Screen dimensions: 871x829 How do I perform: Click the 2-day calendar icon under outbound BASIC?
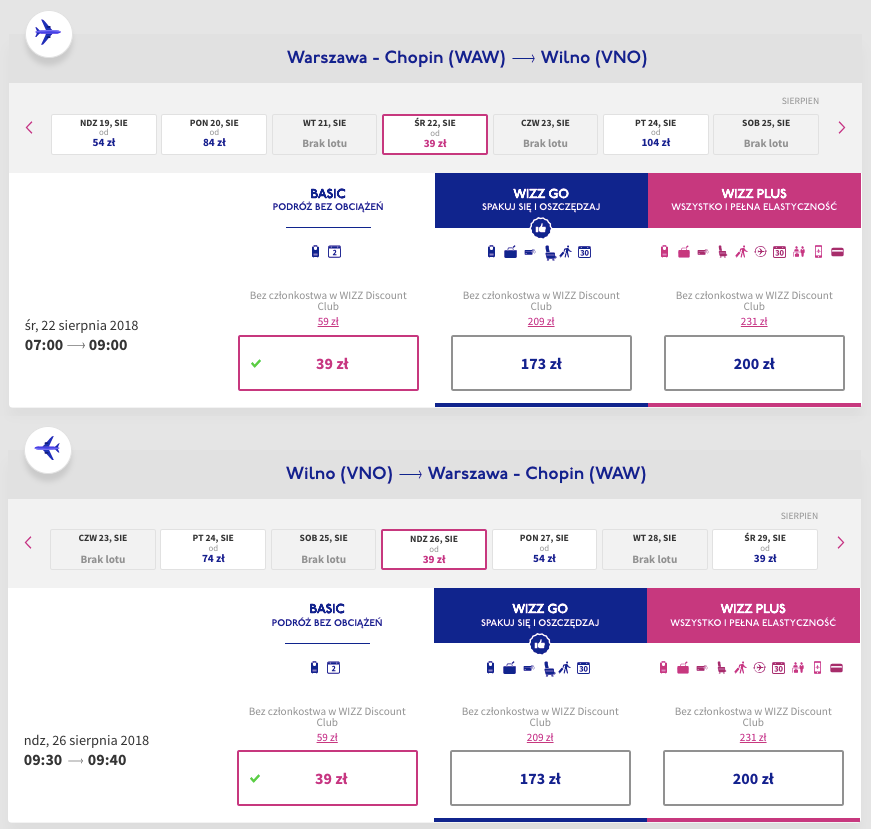click(x=334, y=252)
